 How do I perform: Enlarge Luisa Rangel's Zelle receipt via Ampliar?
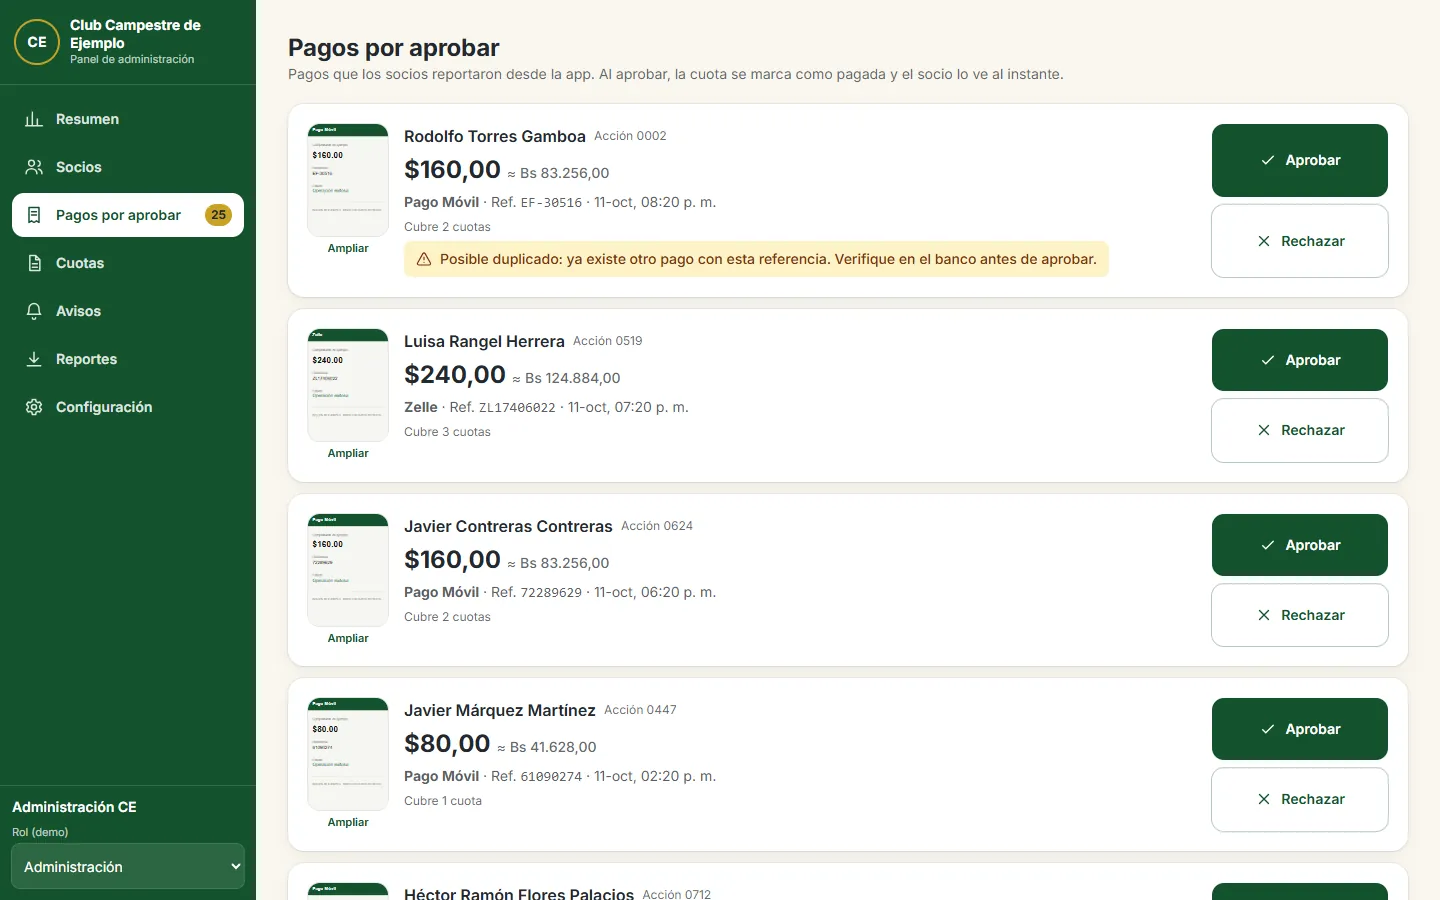[348, 453]
